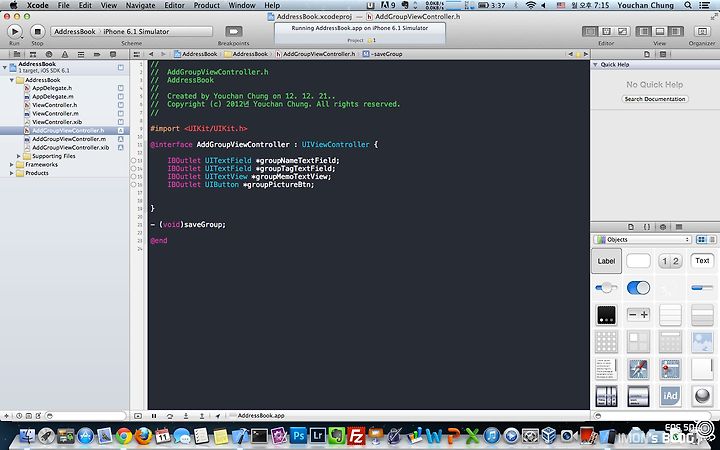Open ViewController.xib file

57,122
